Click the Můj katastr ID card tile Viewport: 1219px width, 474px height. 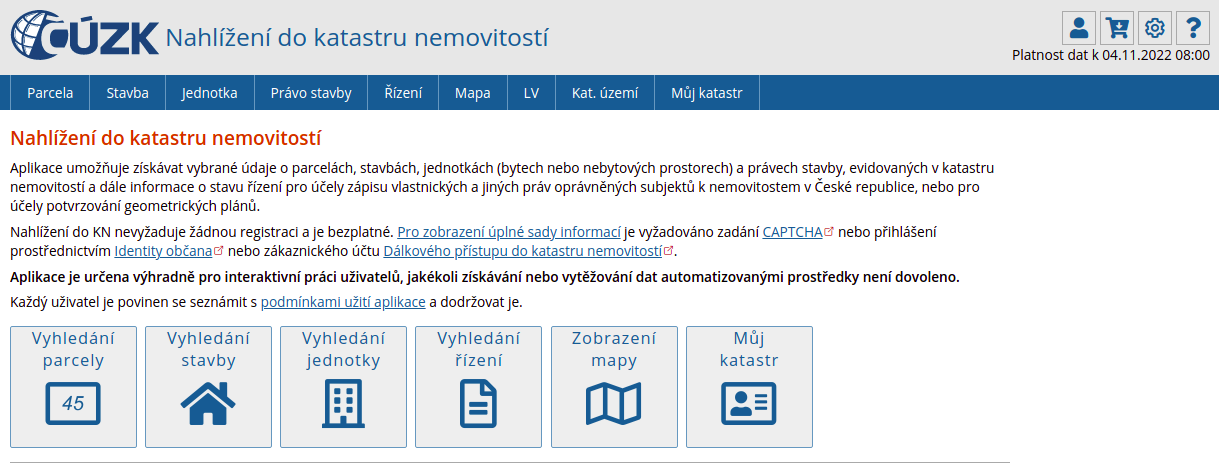tap(749, 386)
